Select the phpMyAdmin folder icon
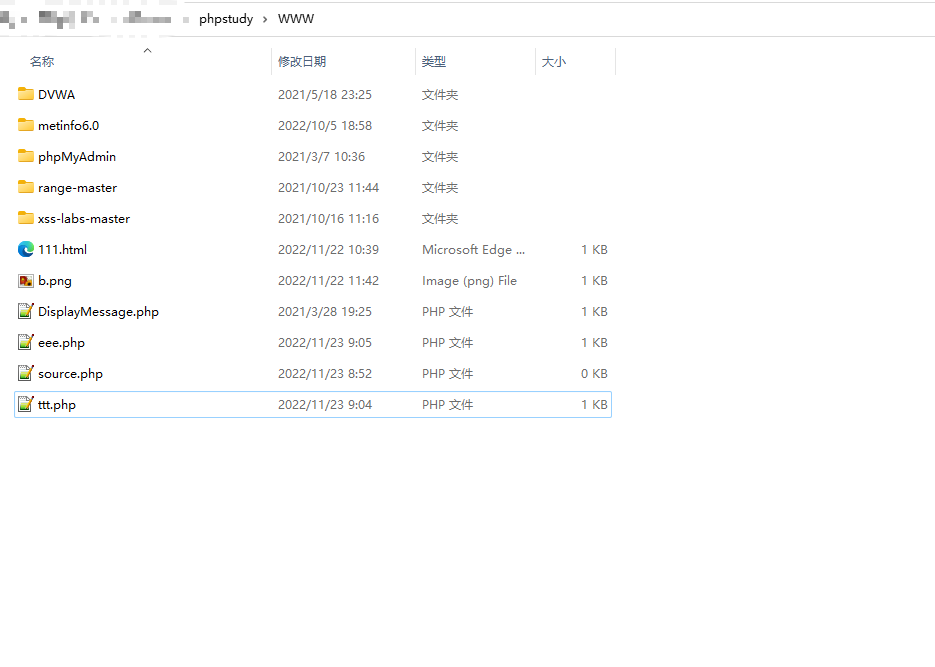 tap(26, 156)
